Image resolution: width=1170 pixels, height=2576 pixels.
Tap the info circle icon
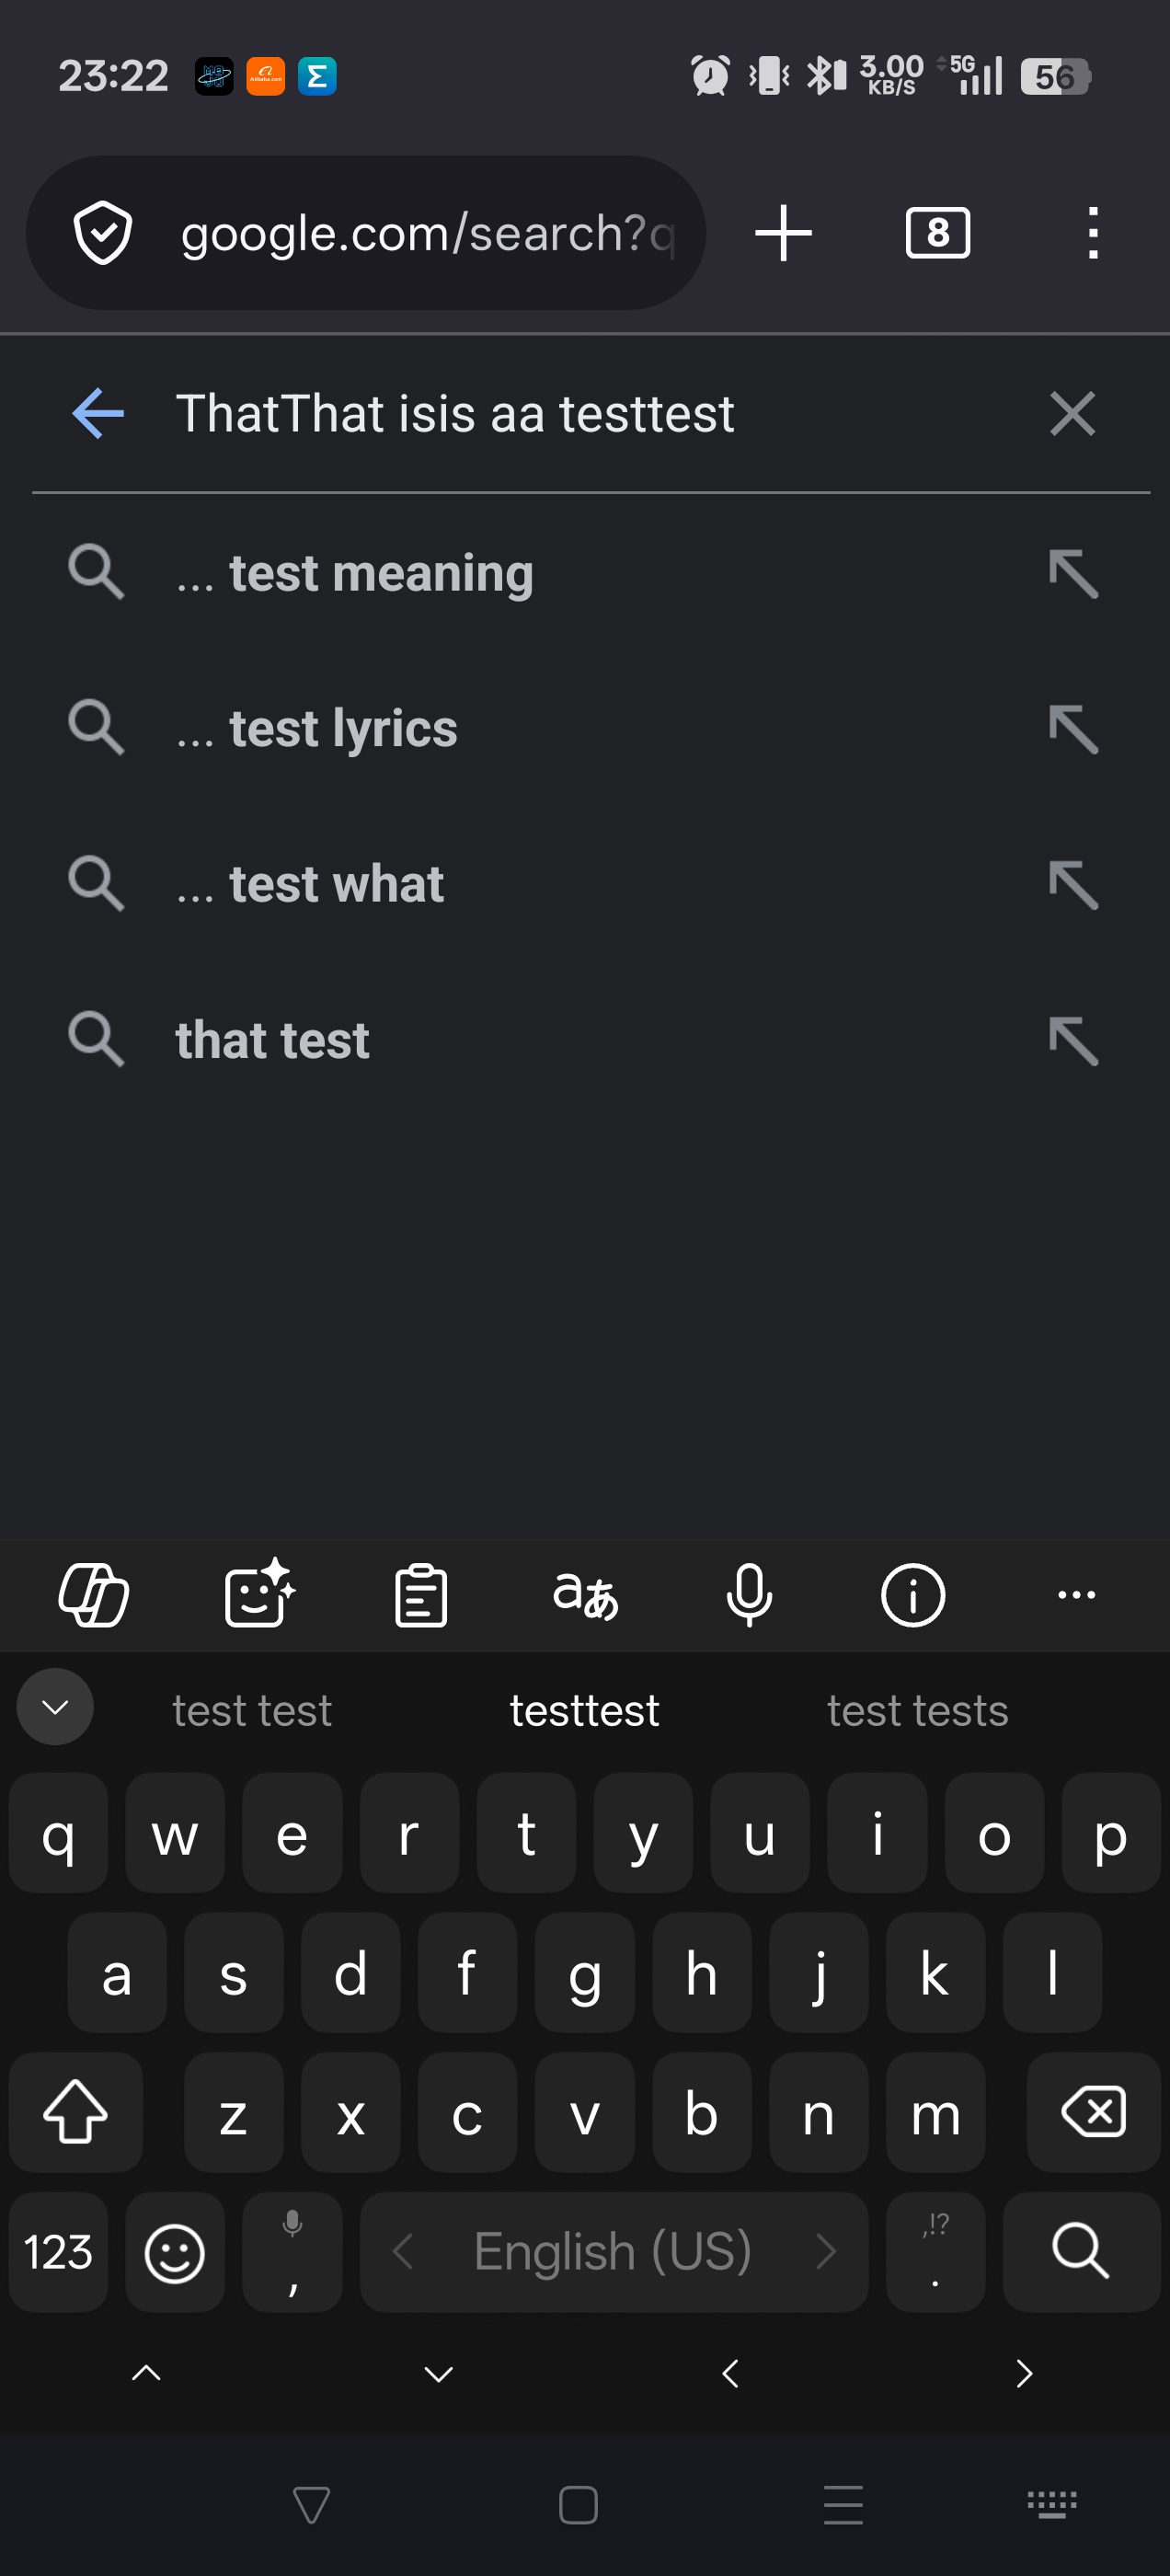[x=912, y=1594]
